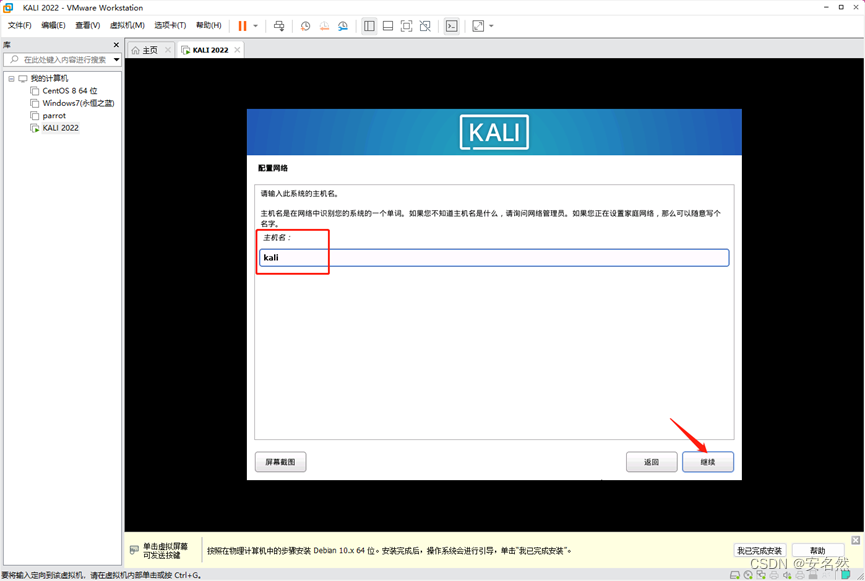Screen dimensions: 865x581
Task: Select the CentOS 8 64 位 virtual machine
Action: (70, 90)
